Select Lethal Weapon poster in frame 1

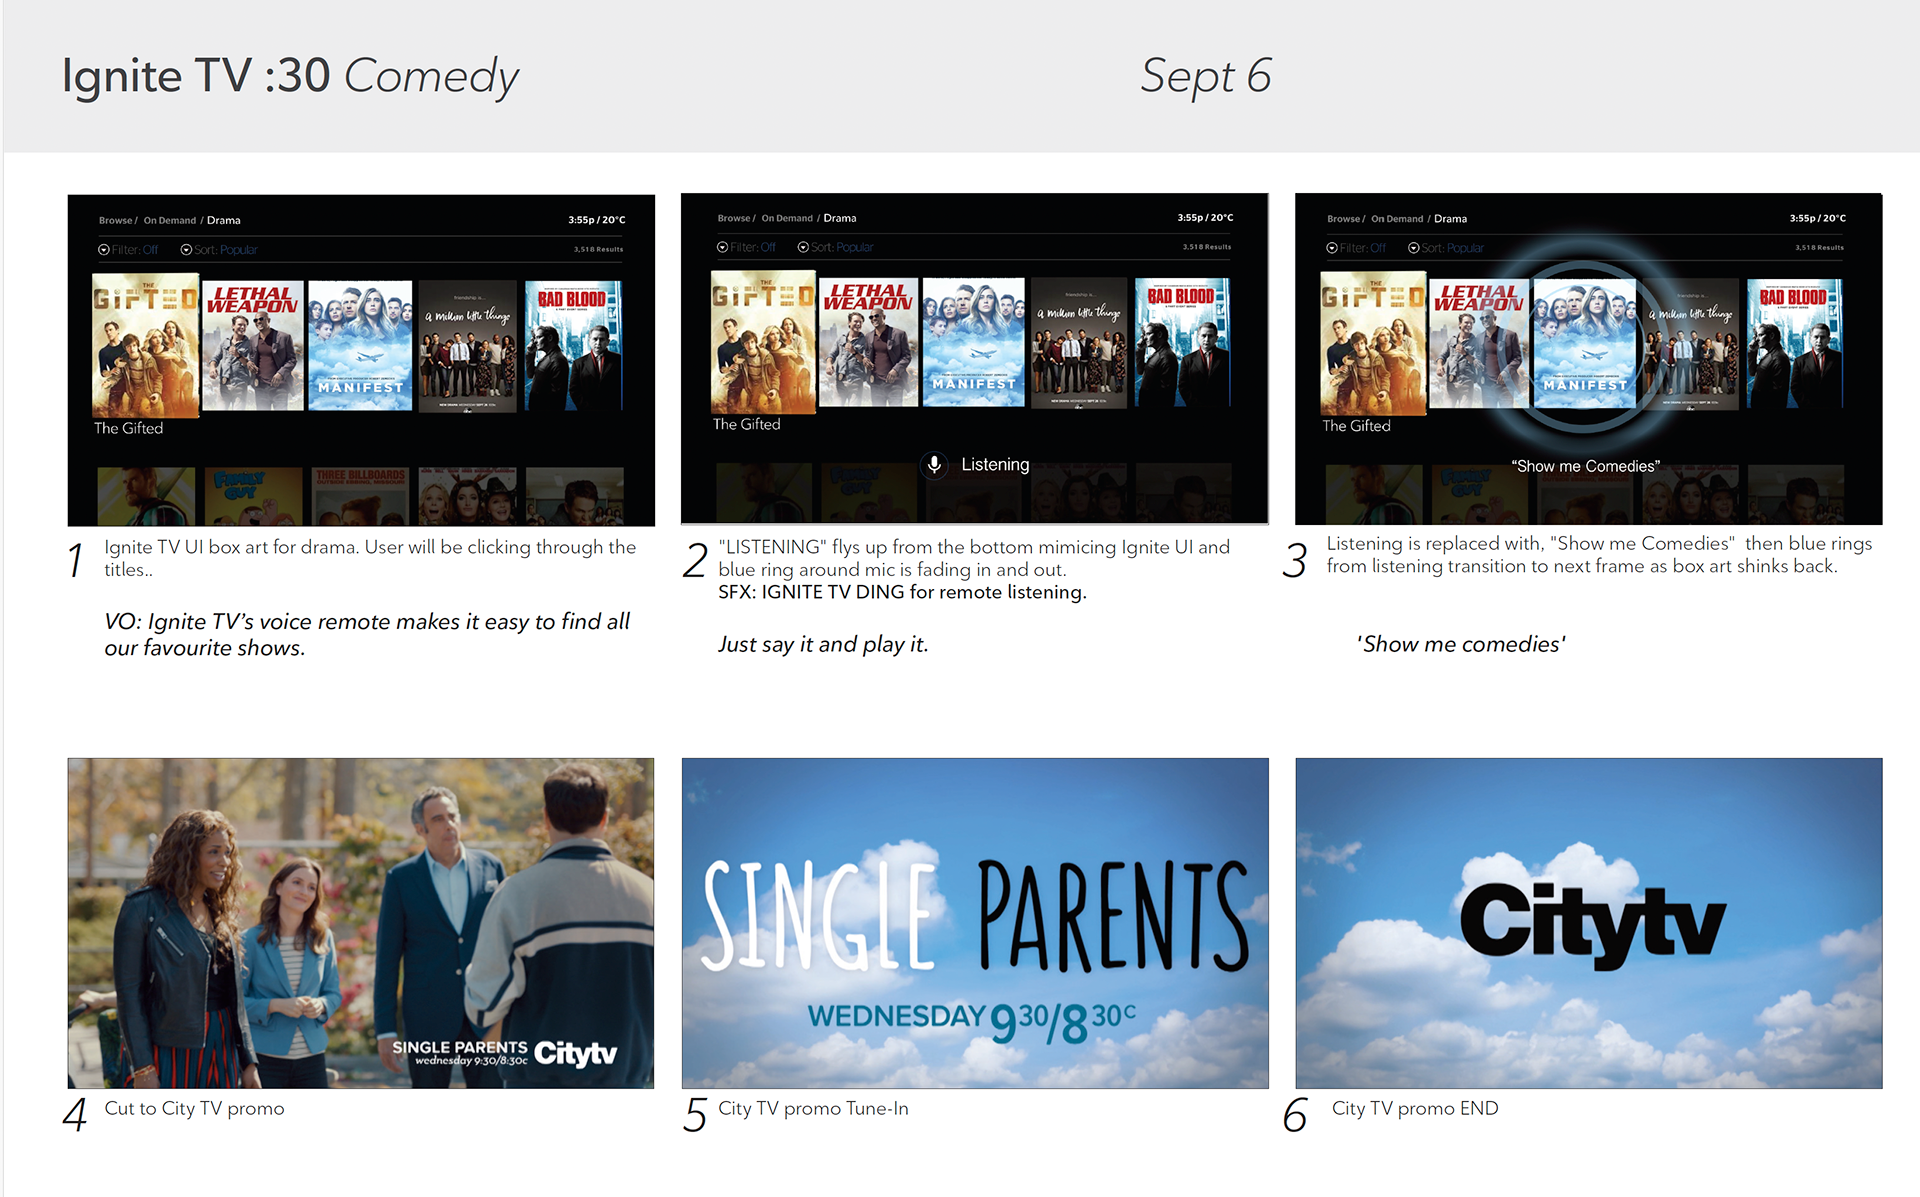(253, 346)
